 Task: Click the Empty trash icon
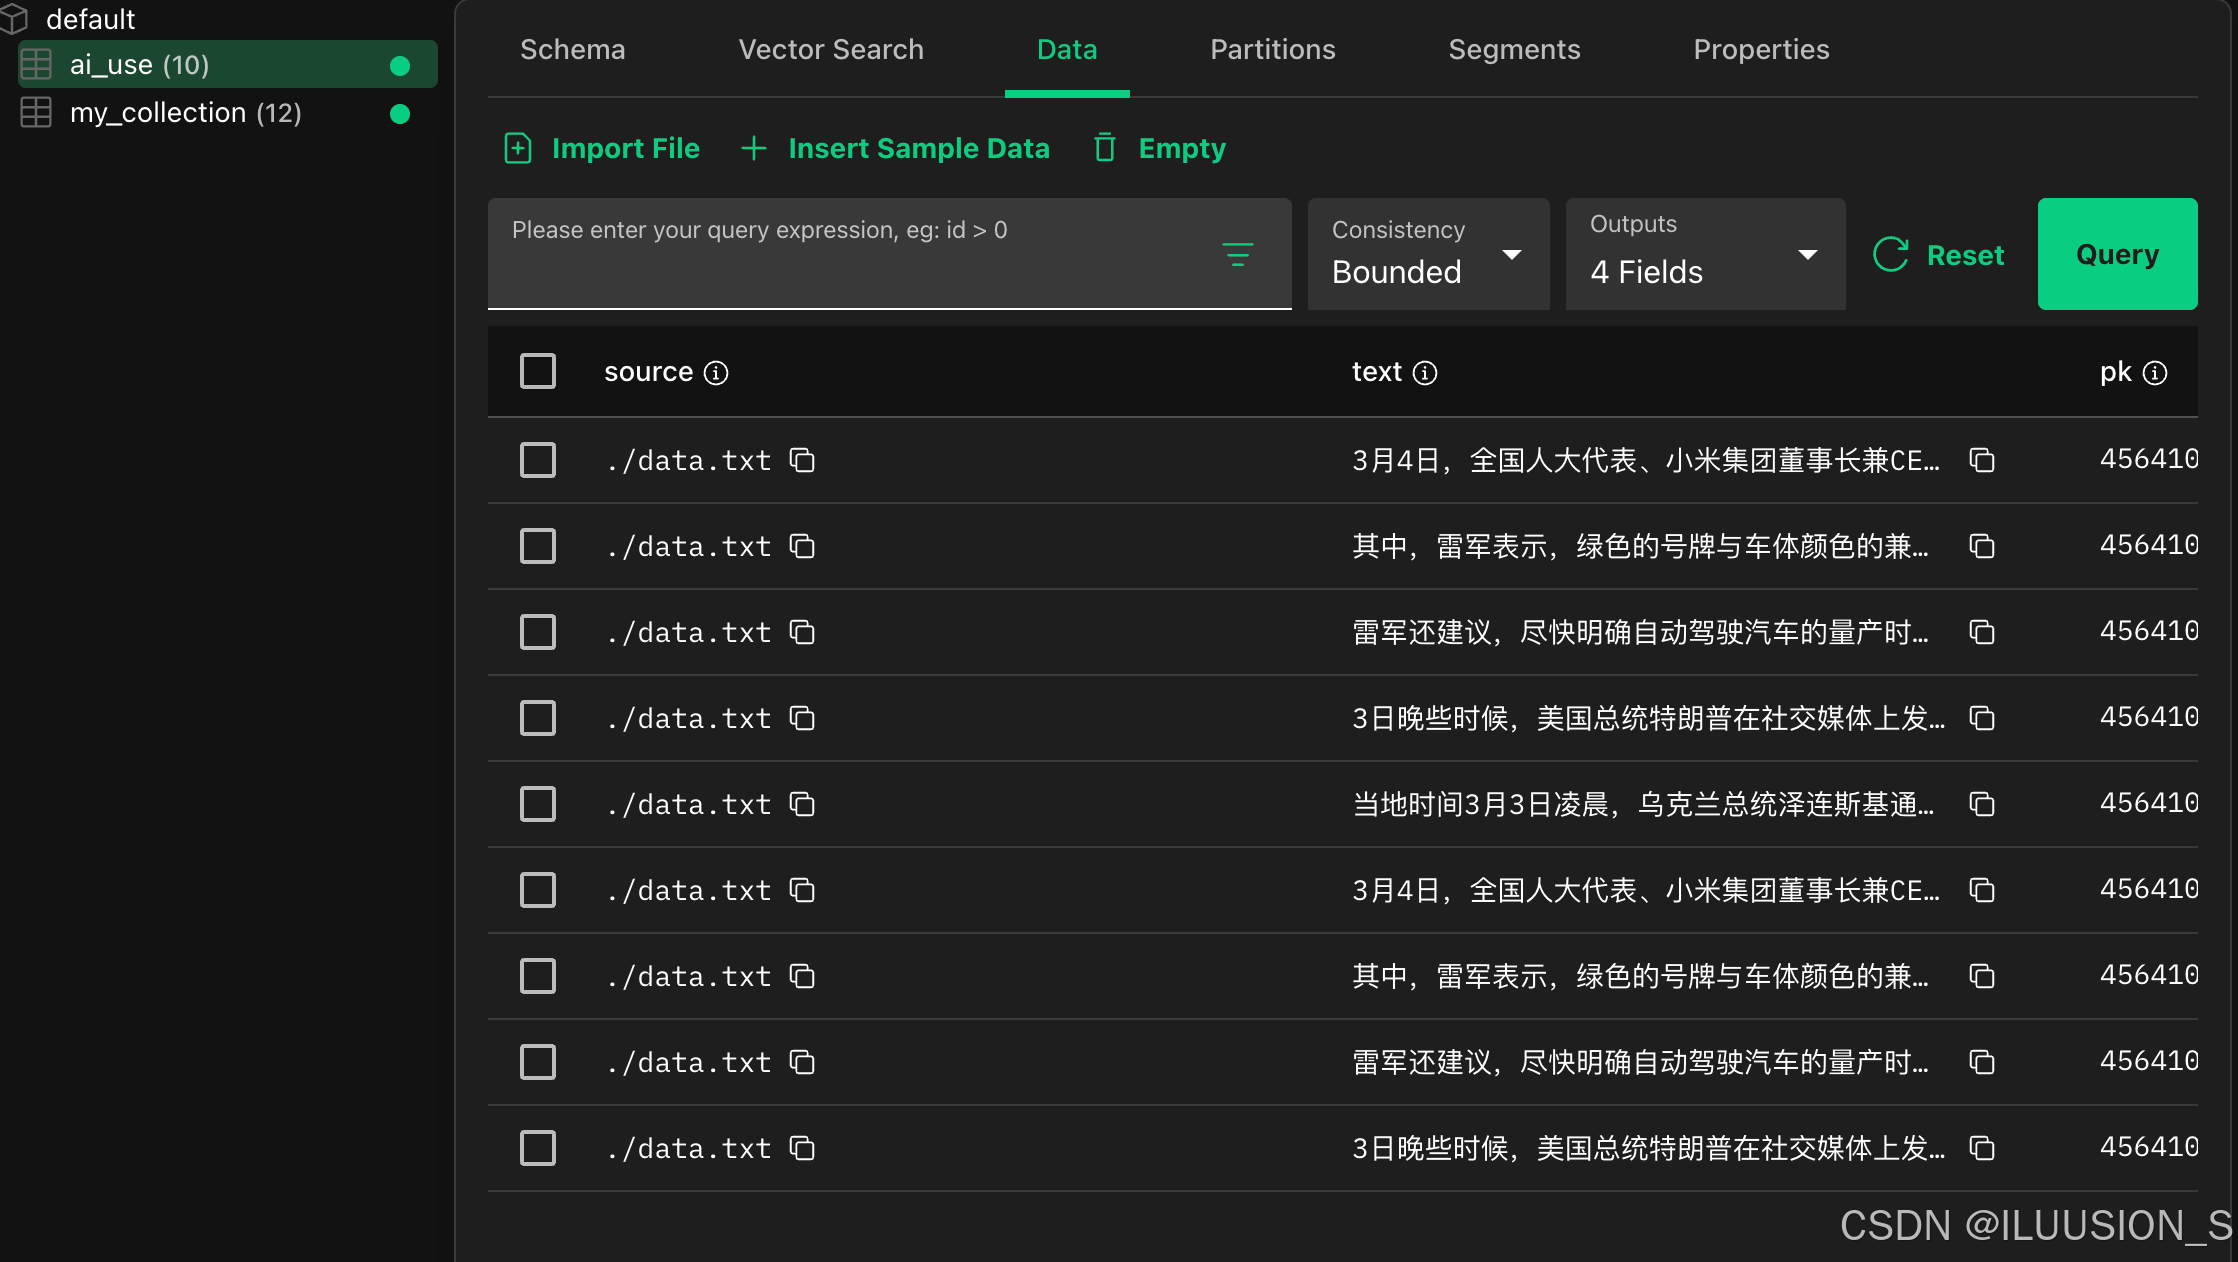tap(1105, 148)
